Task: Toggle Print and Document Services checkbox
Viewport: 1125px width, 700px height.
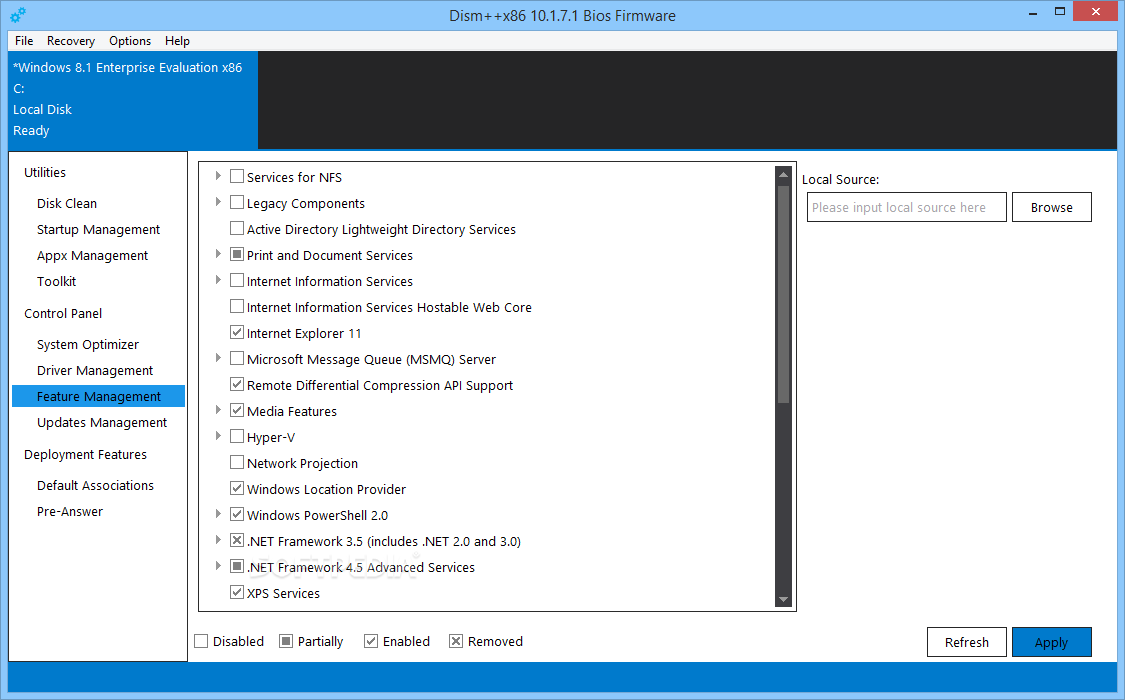Action: pyautogui.click(x=237, y=254)
